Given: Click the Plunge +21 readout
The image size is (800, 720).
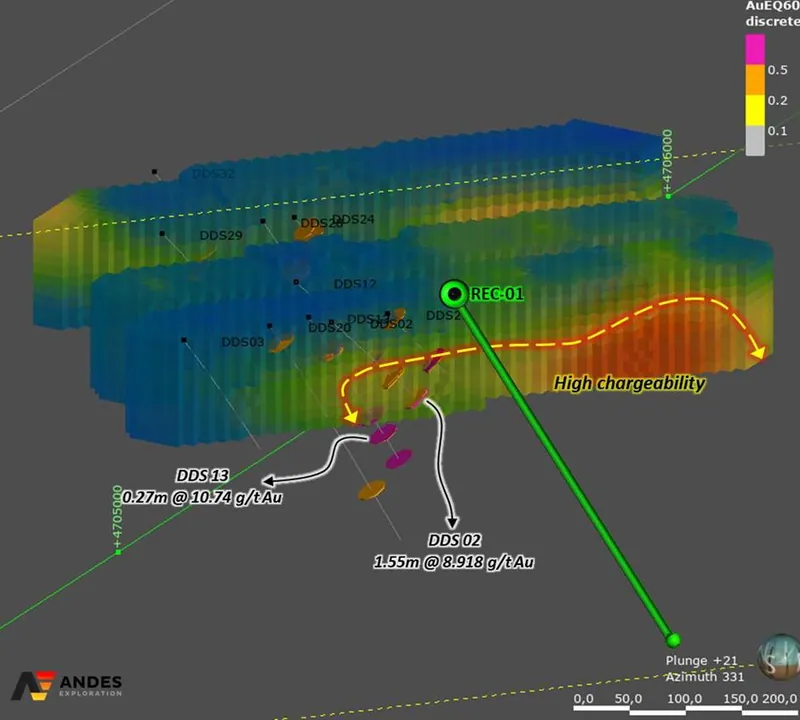Looking at the screenshot, I should [702, 661].
